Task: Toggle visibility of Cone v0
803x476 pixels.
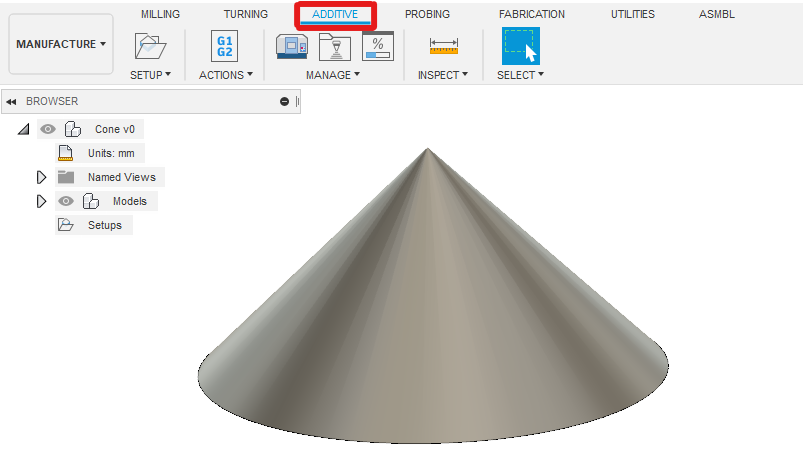Action: coord(48,129)
